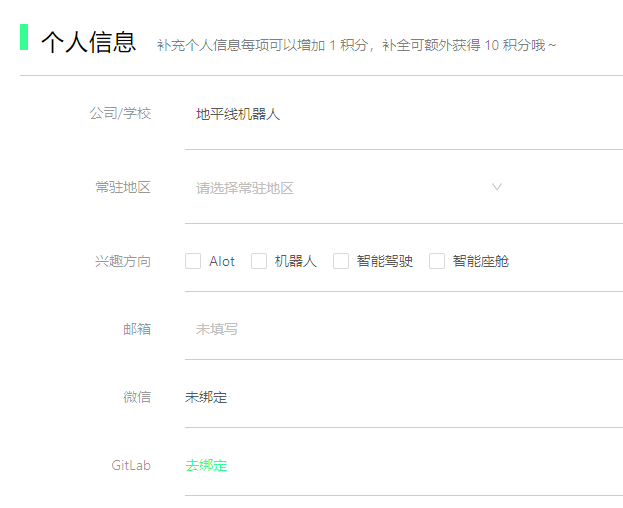This screenshot has width=623, height=508.
Task: Click the 未绑定 WeChat status text
Action: click(206, 397)
